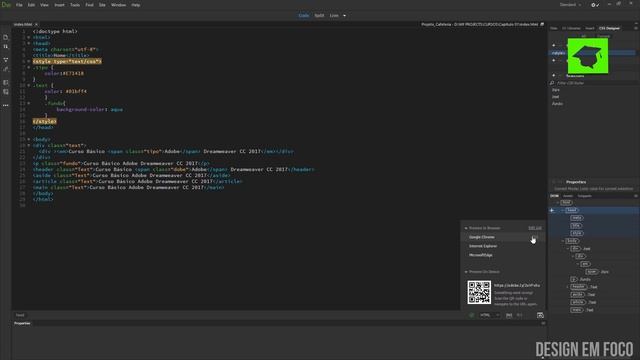This screenshot has height=360, width=640.
Task: Click the Remove Comment icon in toolbar
Action: (x=6, y=92)
